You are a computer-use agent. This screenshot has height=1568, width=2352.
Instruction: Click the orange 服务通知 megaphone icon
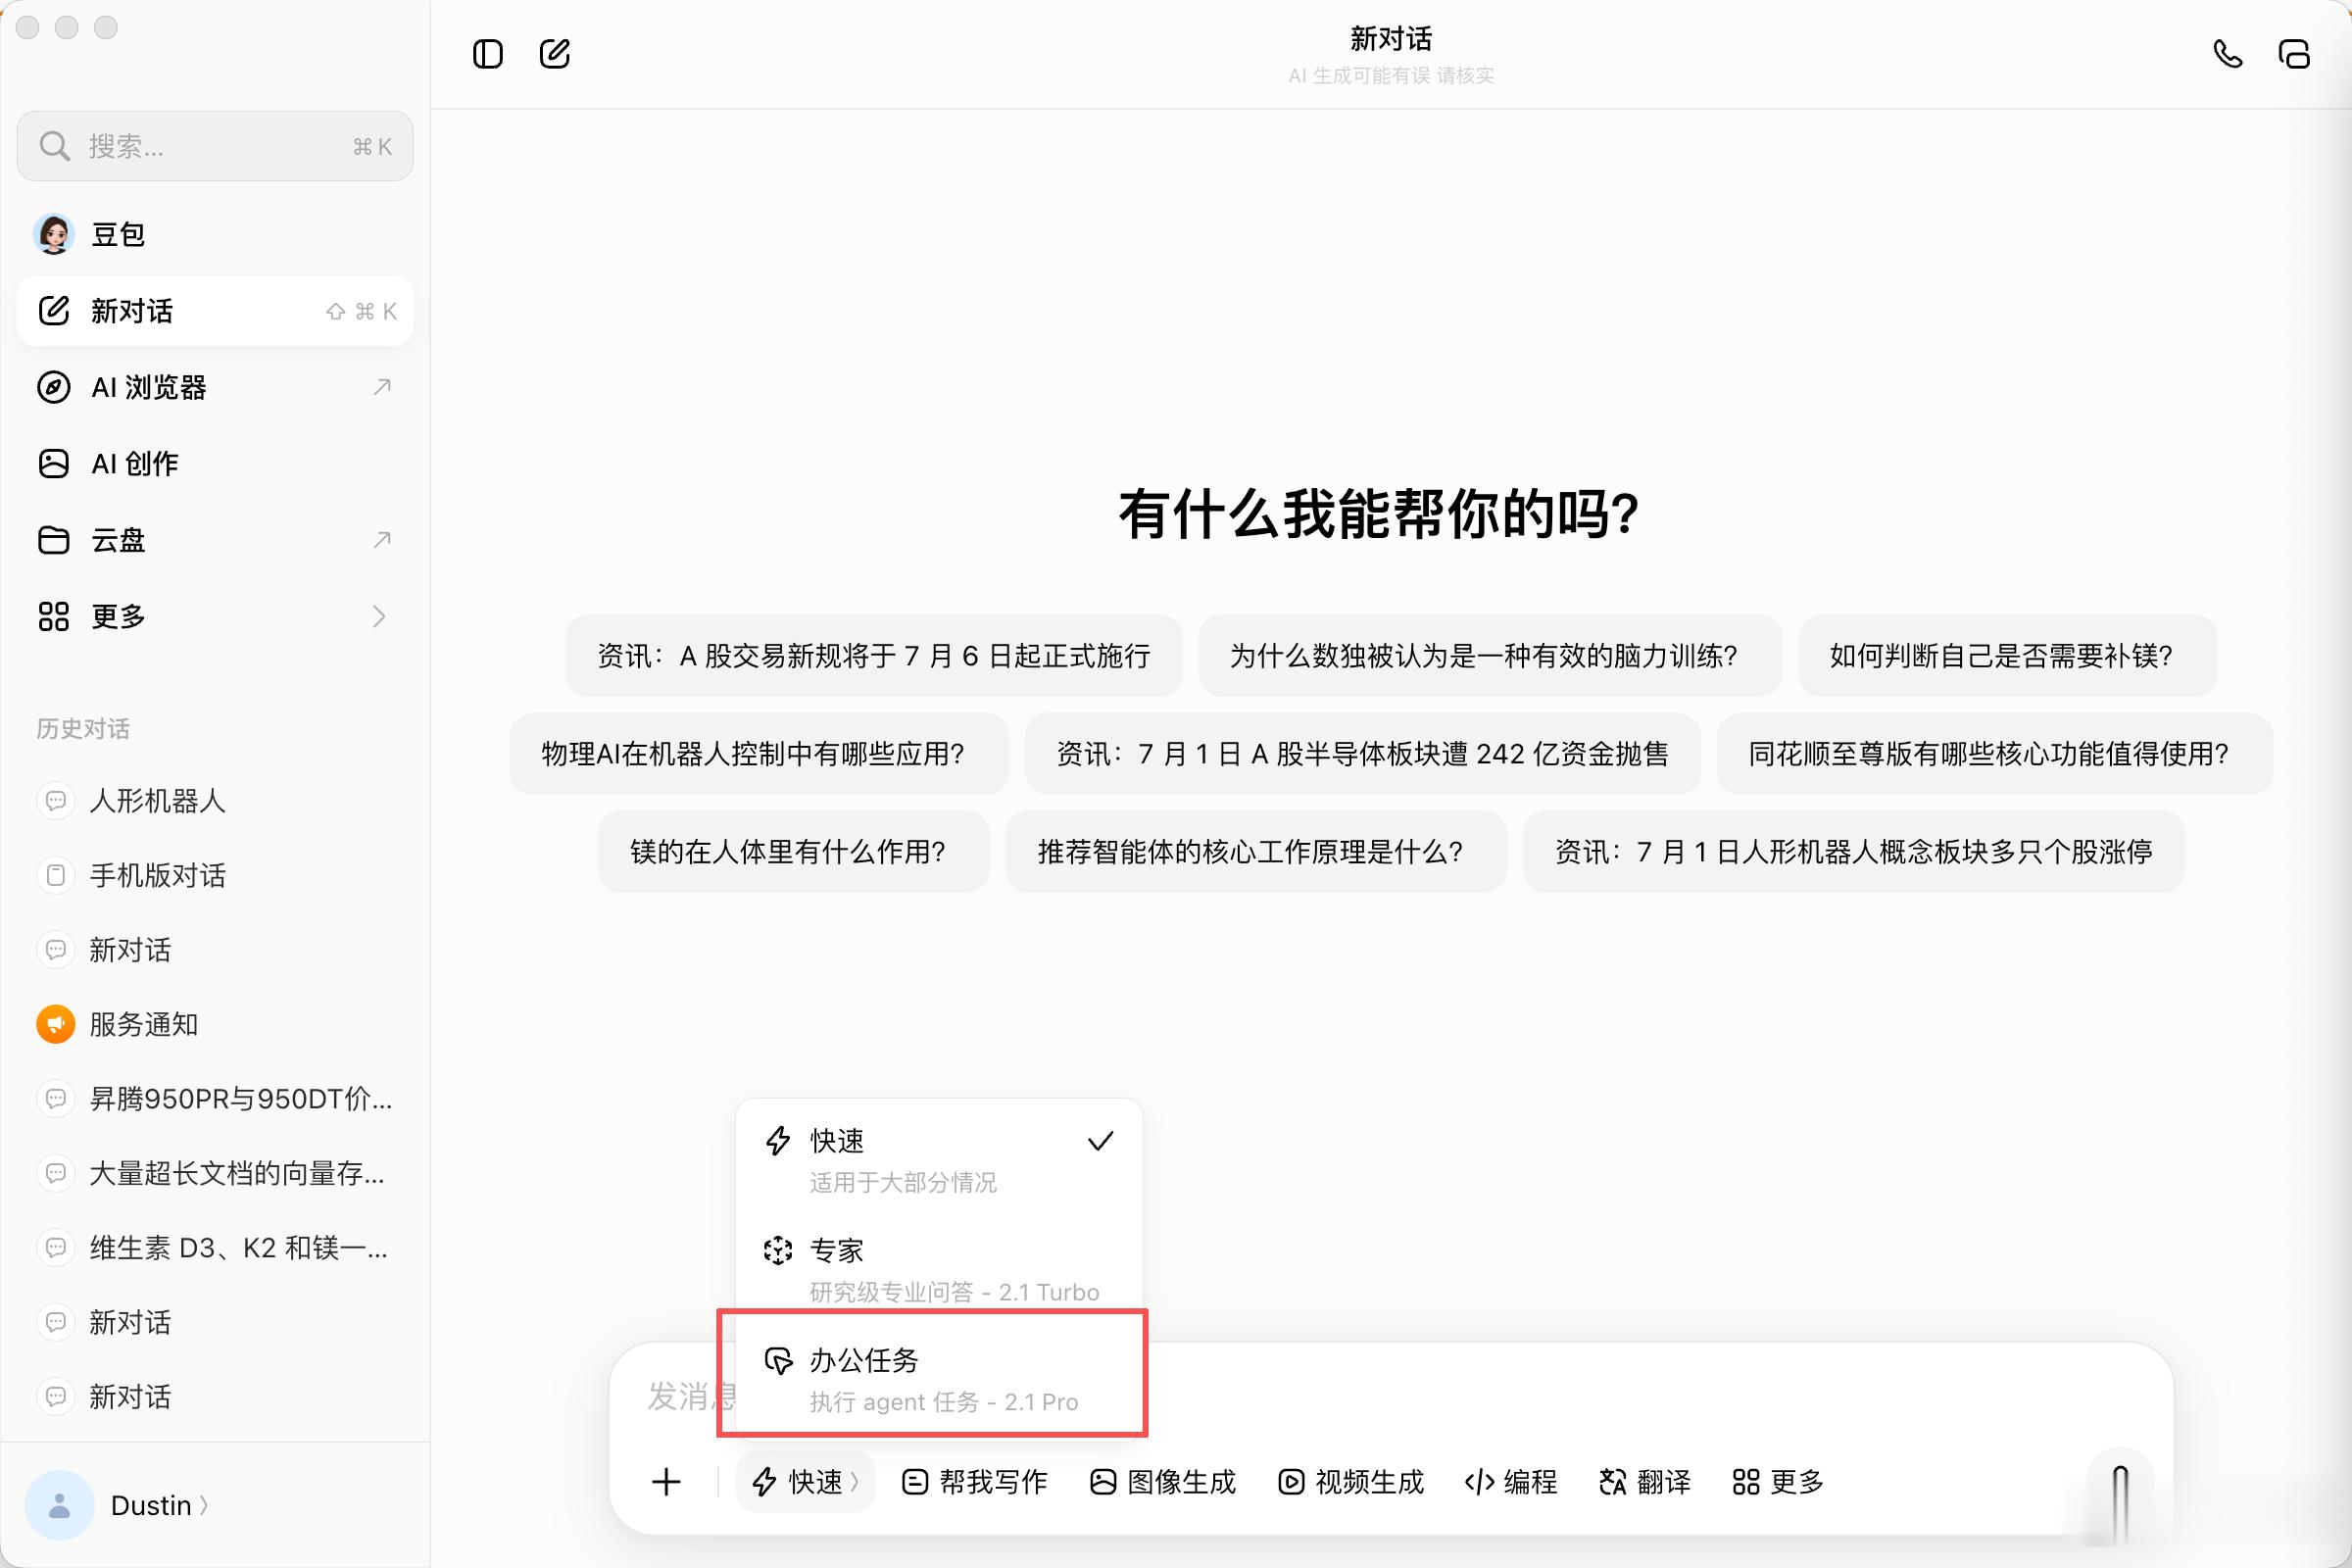point(56,1024)
